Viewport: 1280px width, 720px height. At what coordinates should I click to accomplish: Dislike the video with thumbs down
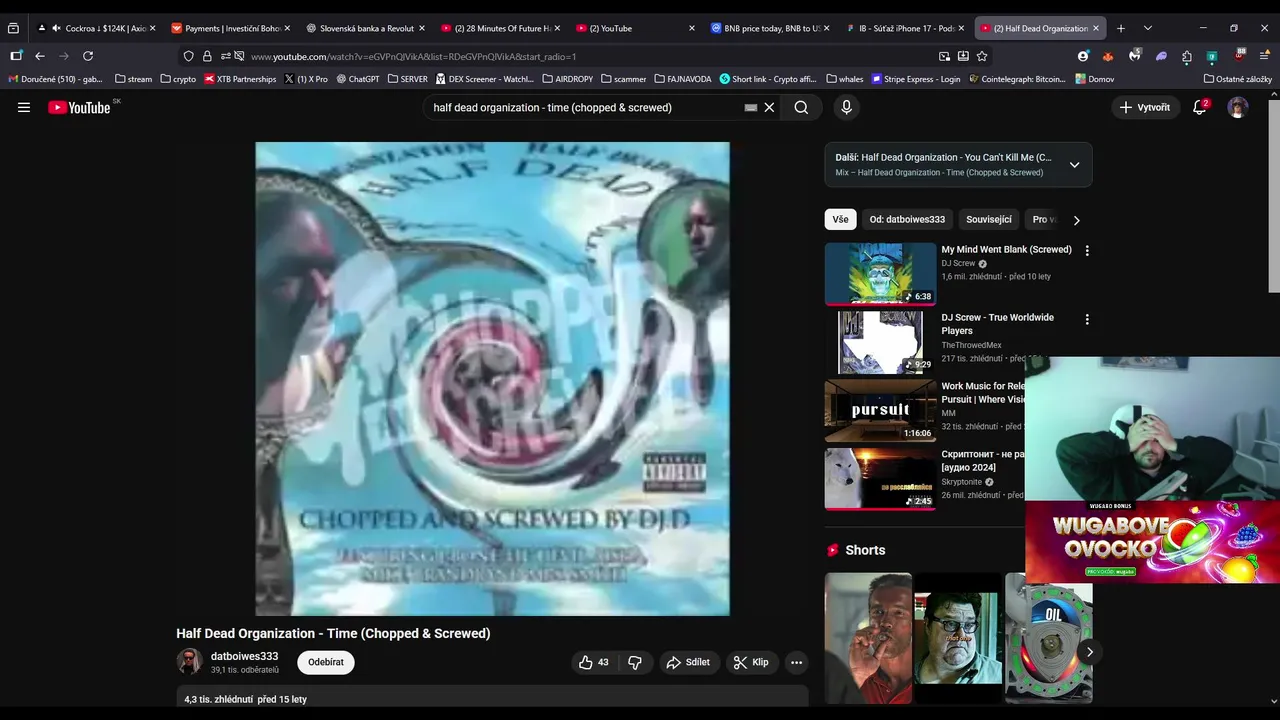click(634, 662)
